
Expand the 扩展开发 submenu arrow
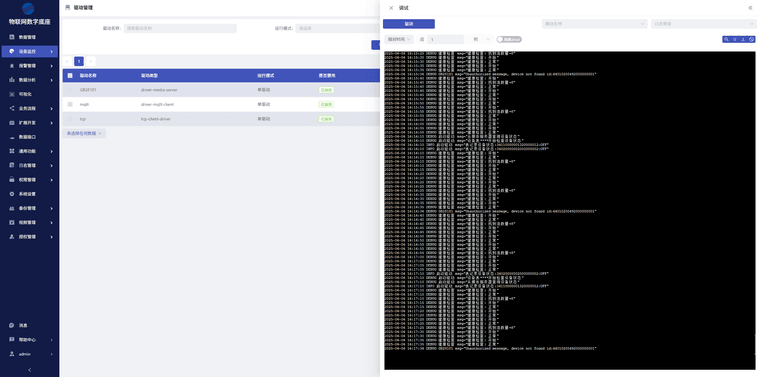pos(51,123)
